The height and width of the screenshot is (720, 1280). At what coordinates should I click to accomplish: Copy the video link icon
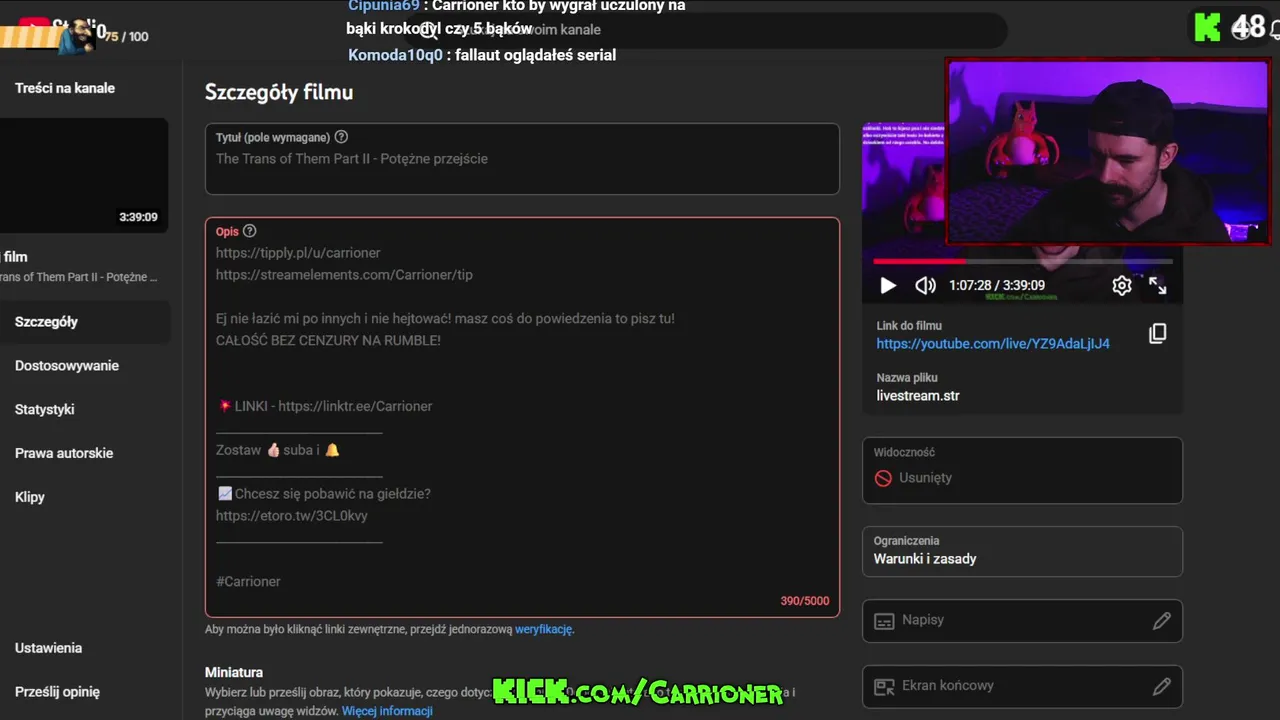pos(1157,334)
